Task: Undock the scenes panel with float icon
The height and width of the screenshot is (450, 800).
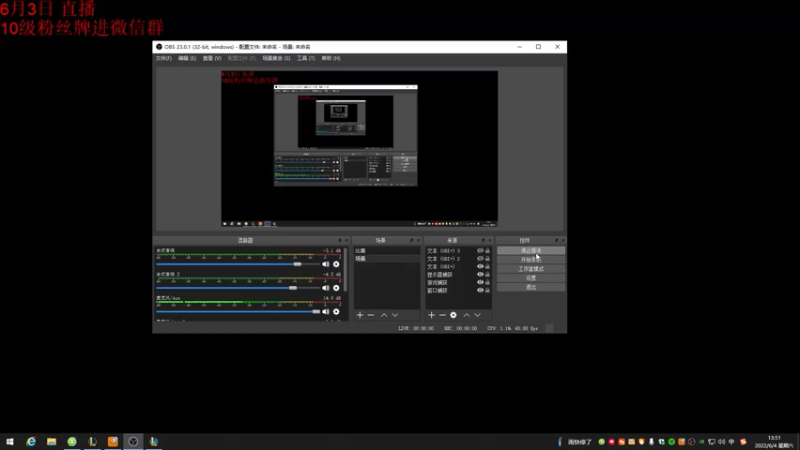Action: (x=412, y=240)
